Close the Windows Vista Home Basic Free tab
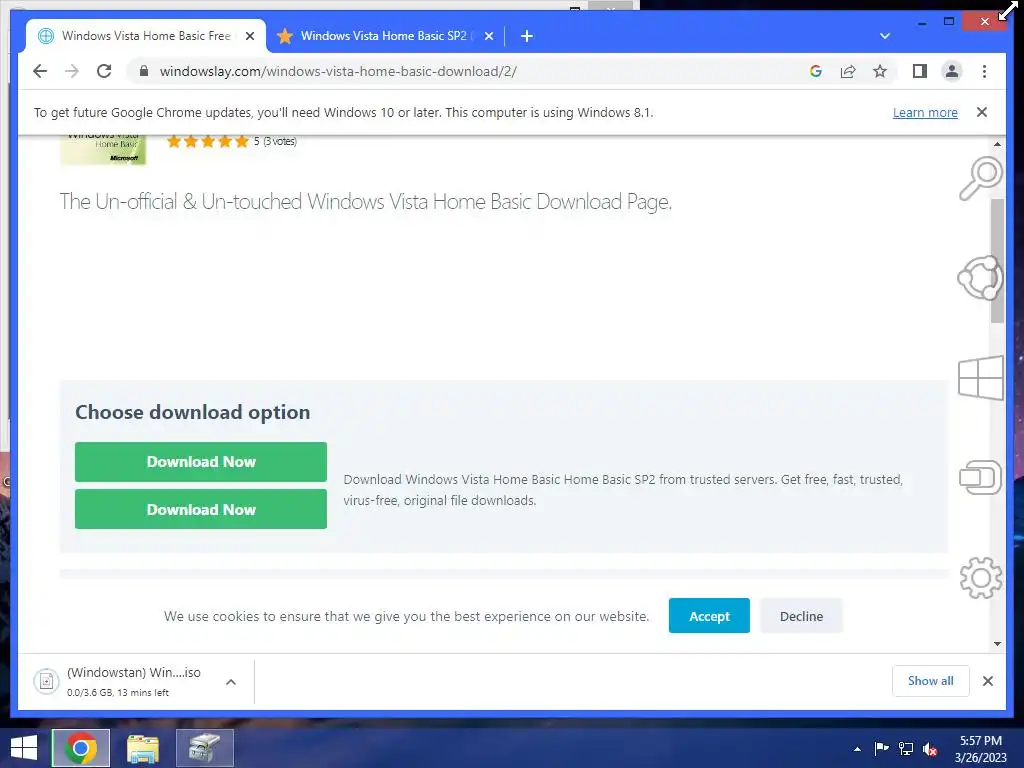Image resolution: width=1024 pixels, height=768 pixels. 249,36
